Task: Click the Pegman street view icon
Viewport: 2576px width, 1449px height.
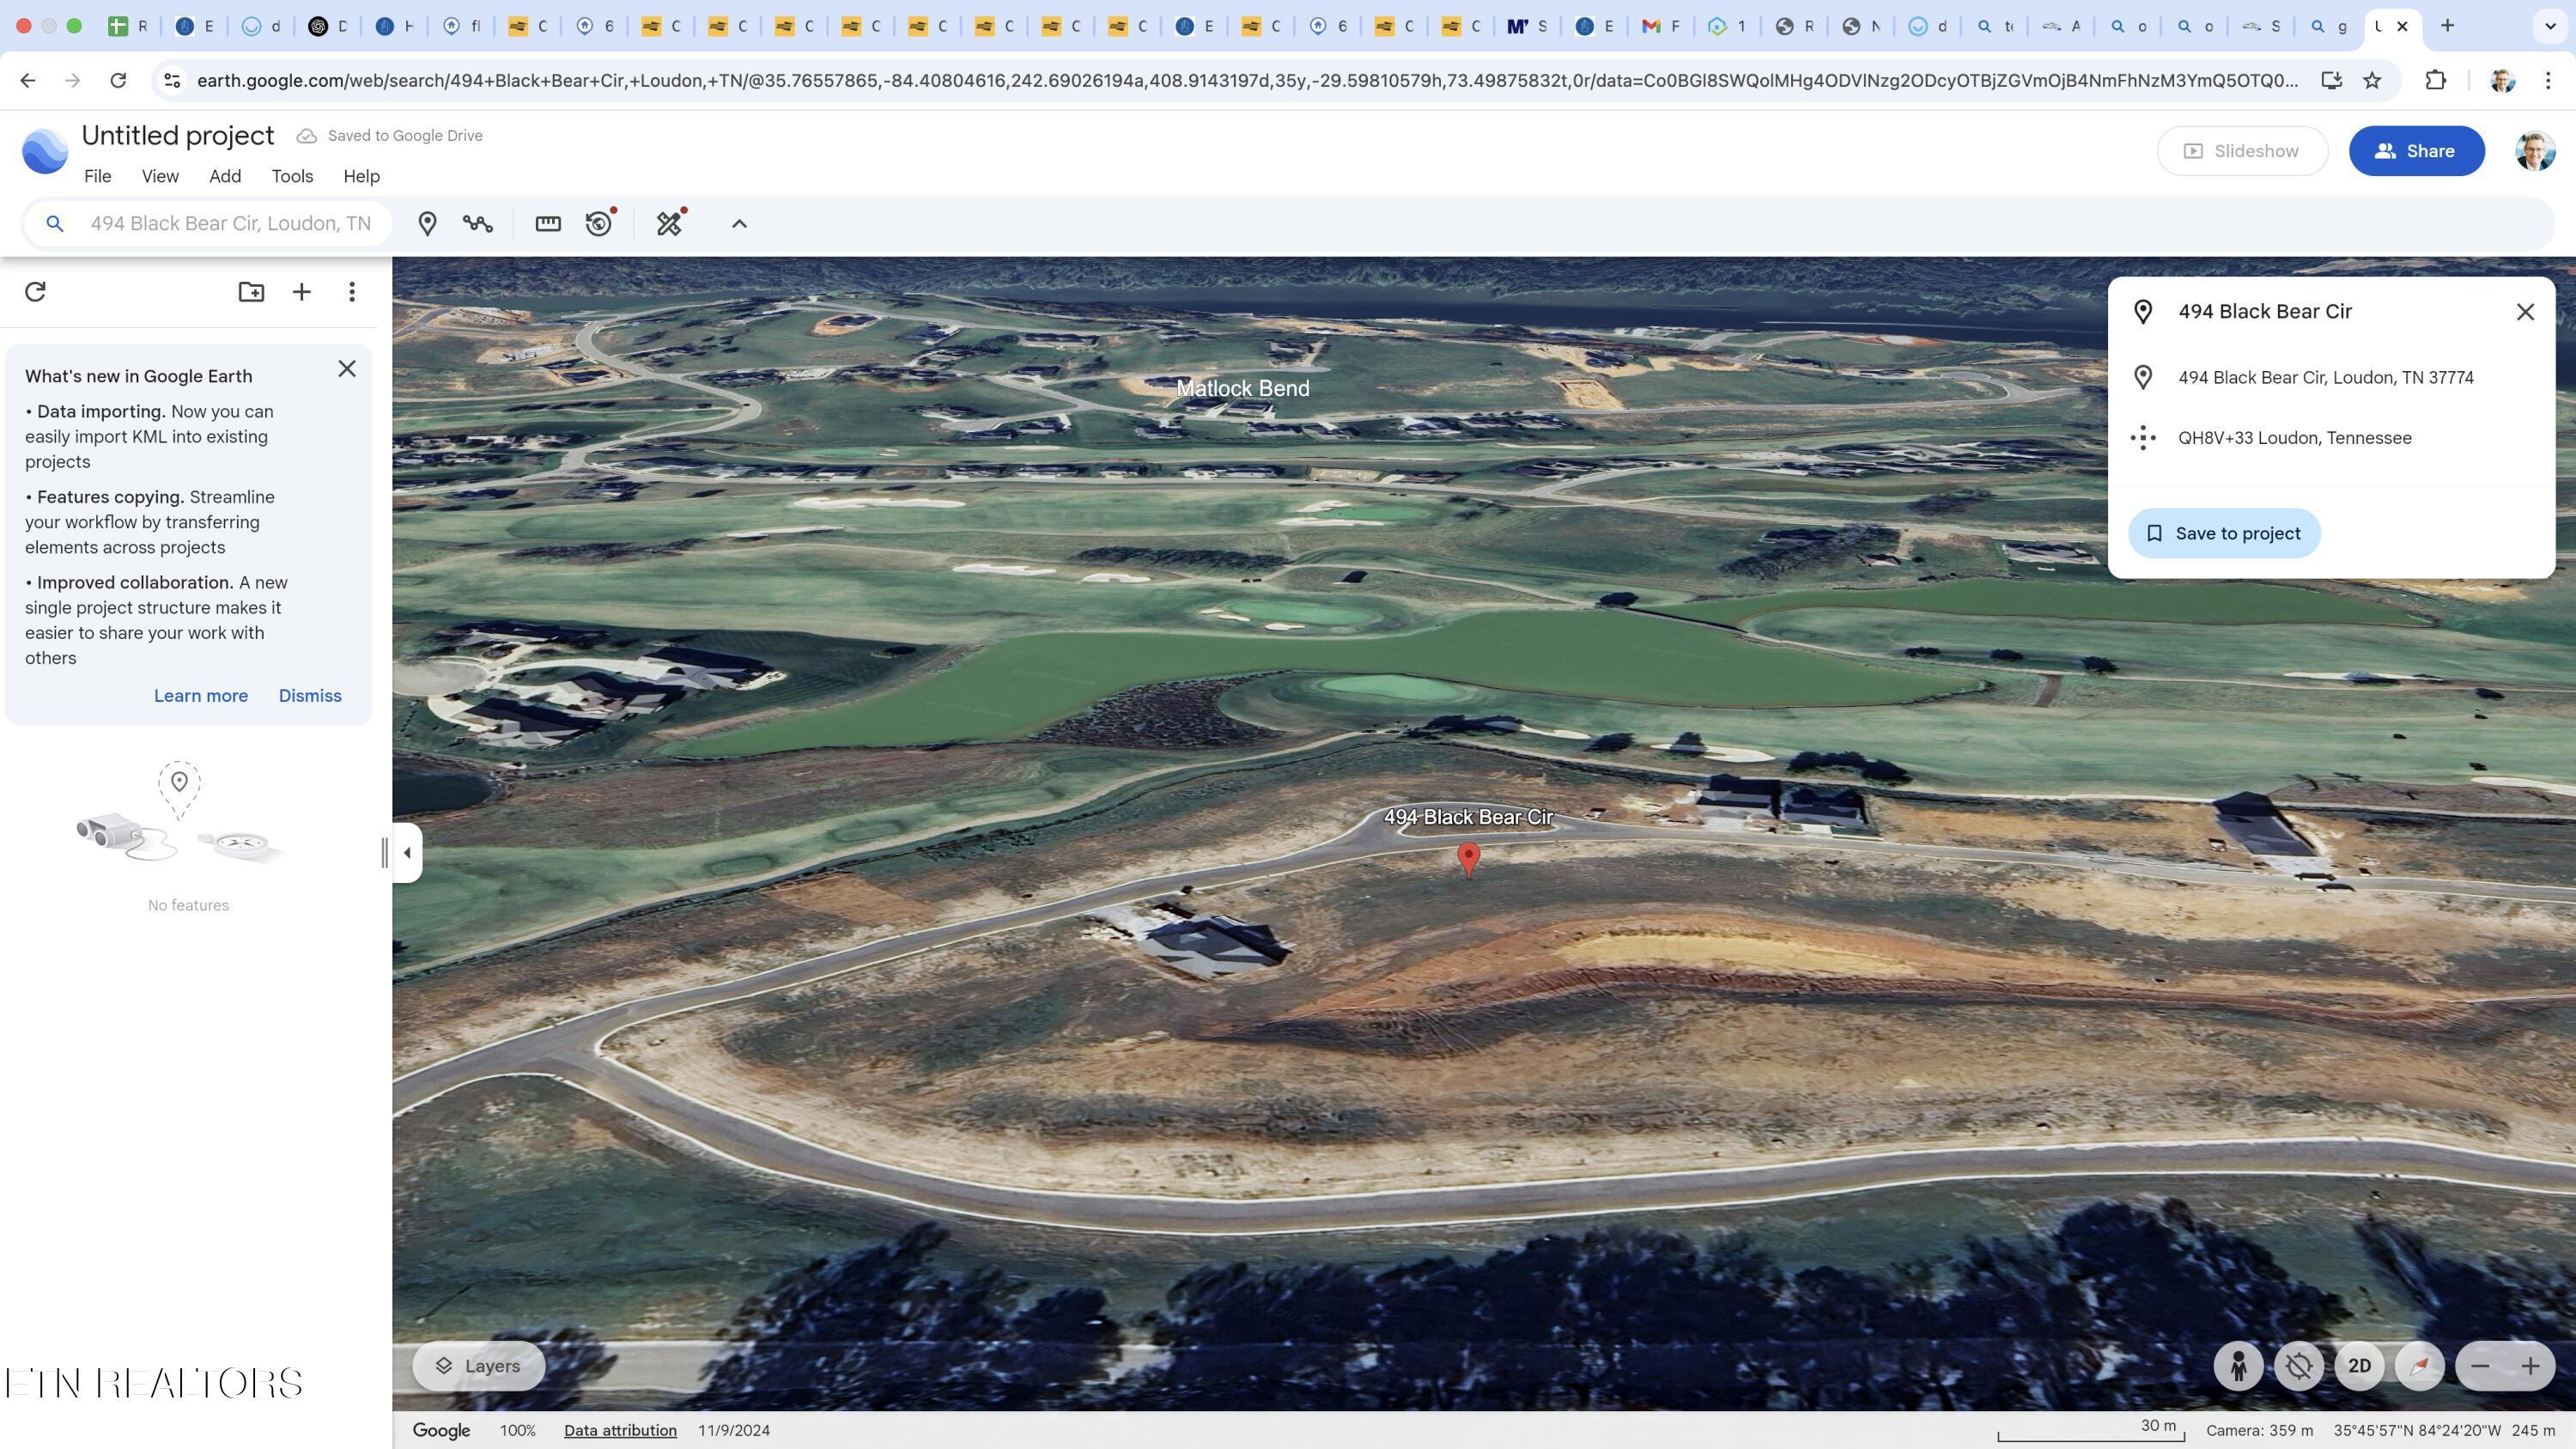Action: [x=2238, y=1366]
